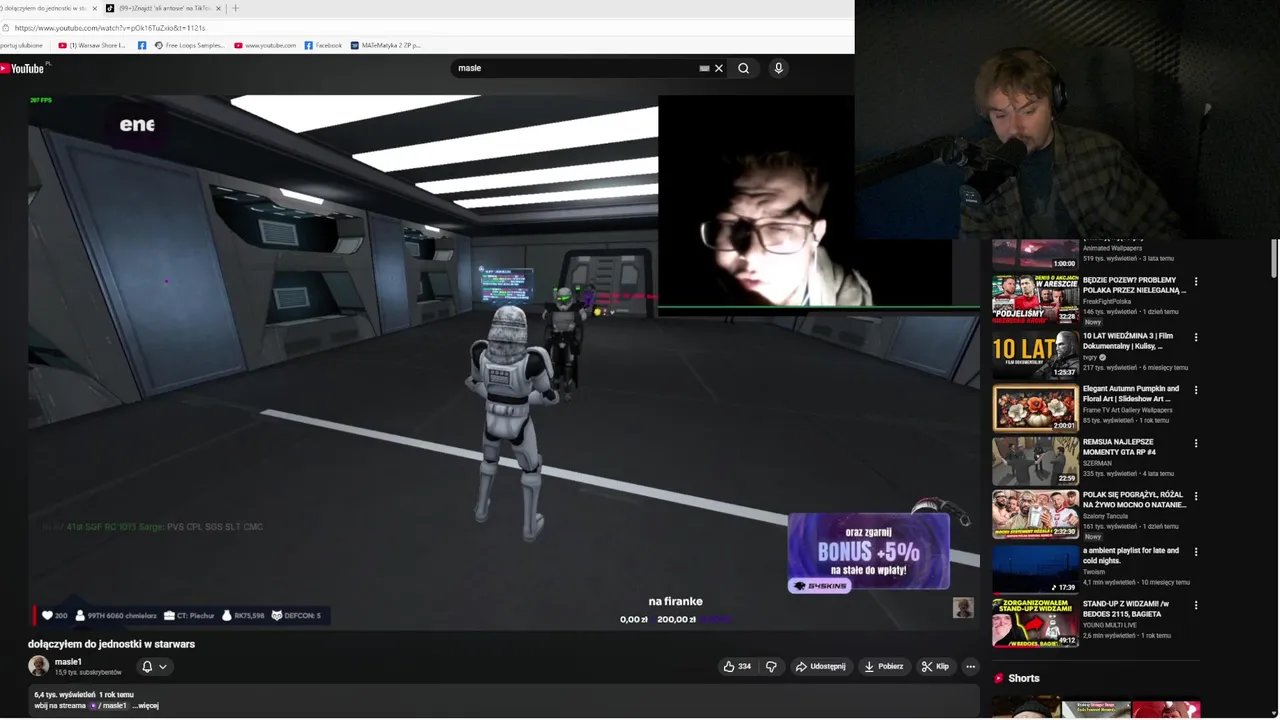The width and height of the screenshot is (1280, 720).
Task: Open the 'tvgry' channel name
Action: click(x=1090, y=357)
